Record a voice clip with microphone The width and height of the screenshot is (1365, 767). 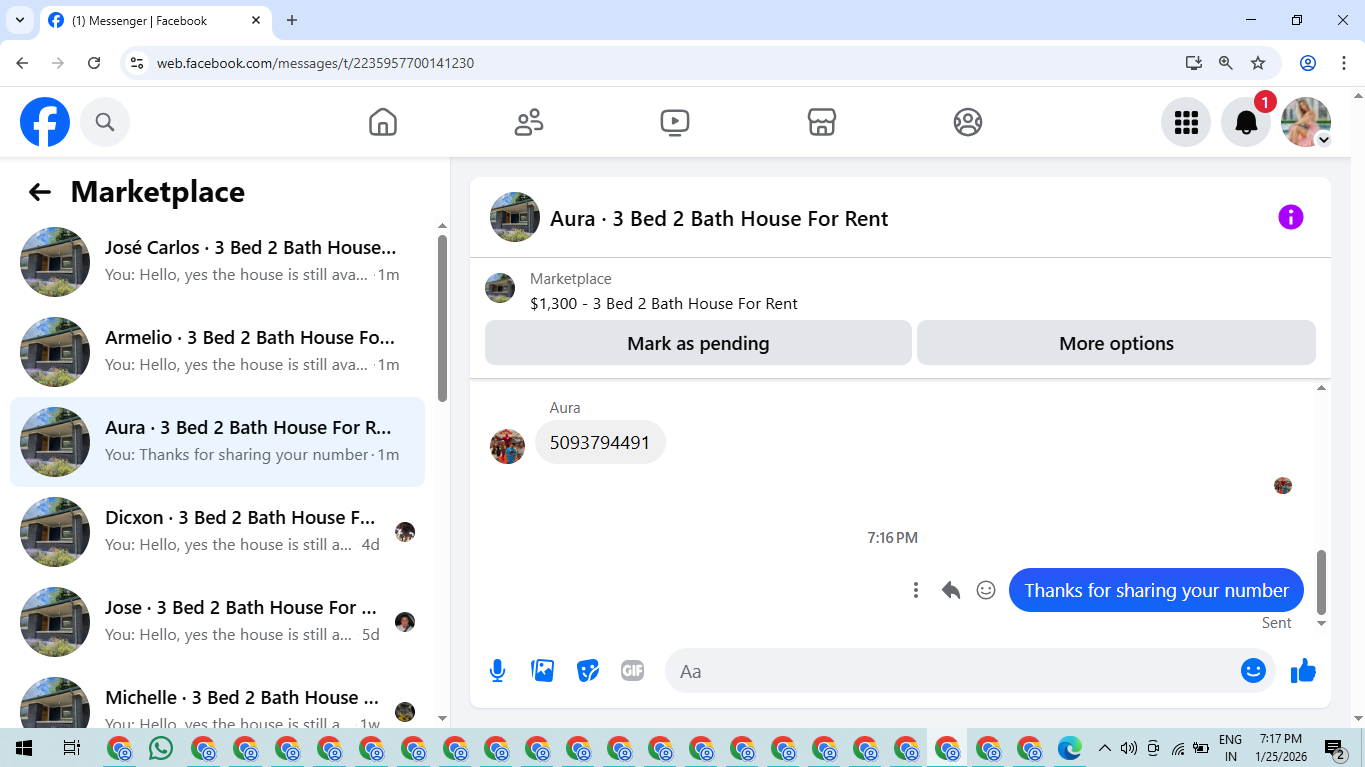498,671
